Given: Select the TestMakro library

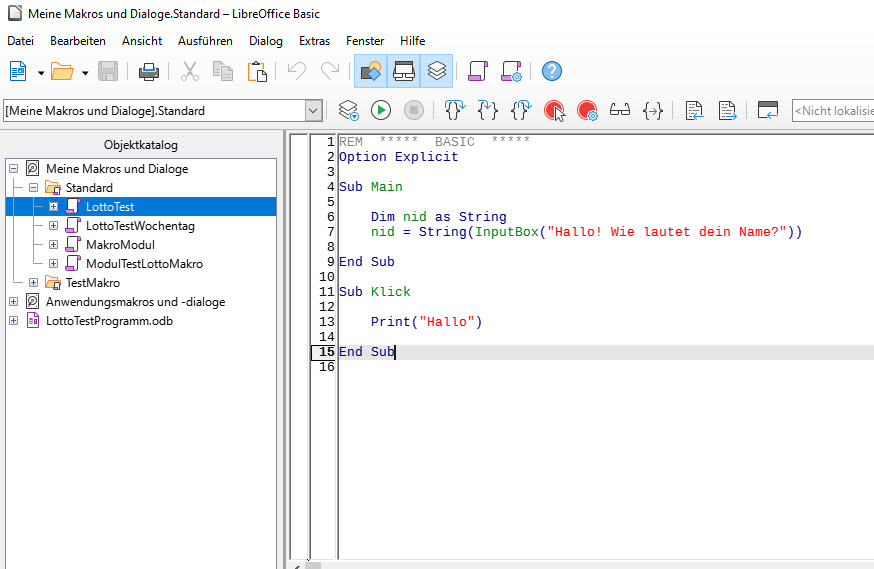Looking at the screenshot, I should click(93, 283).
